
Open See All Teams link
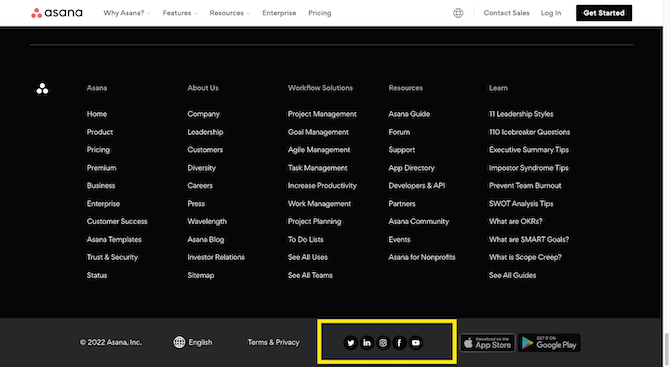310,276
